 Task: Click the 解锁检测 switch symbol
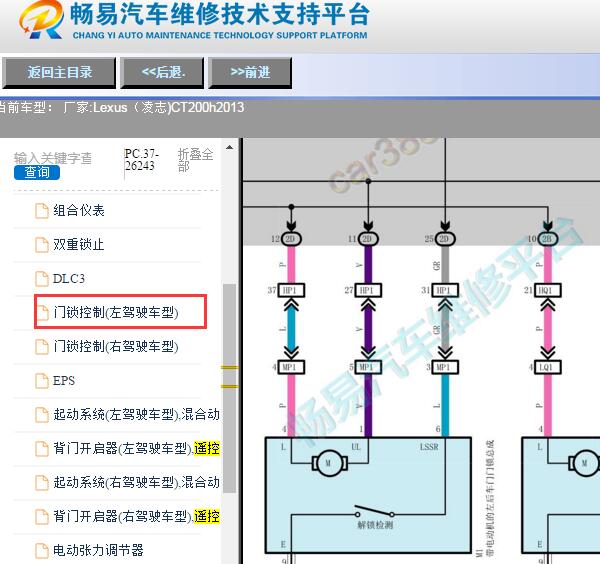tap(375, 512)
